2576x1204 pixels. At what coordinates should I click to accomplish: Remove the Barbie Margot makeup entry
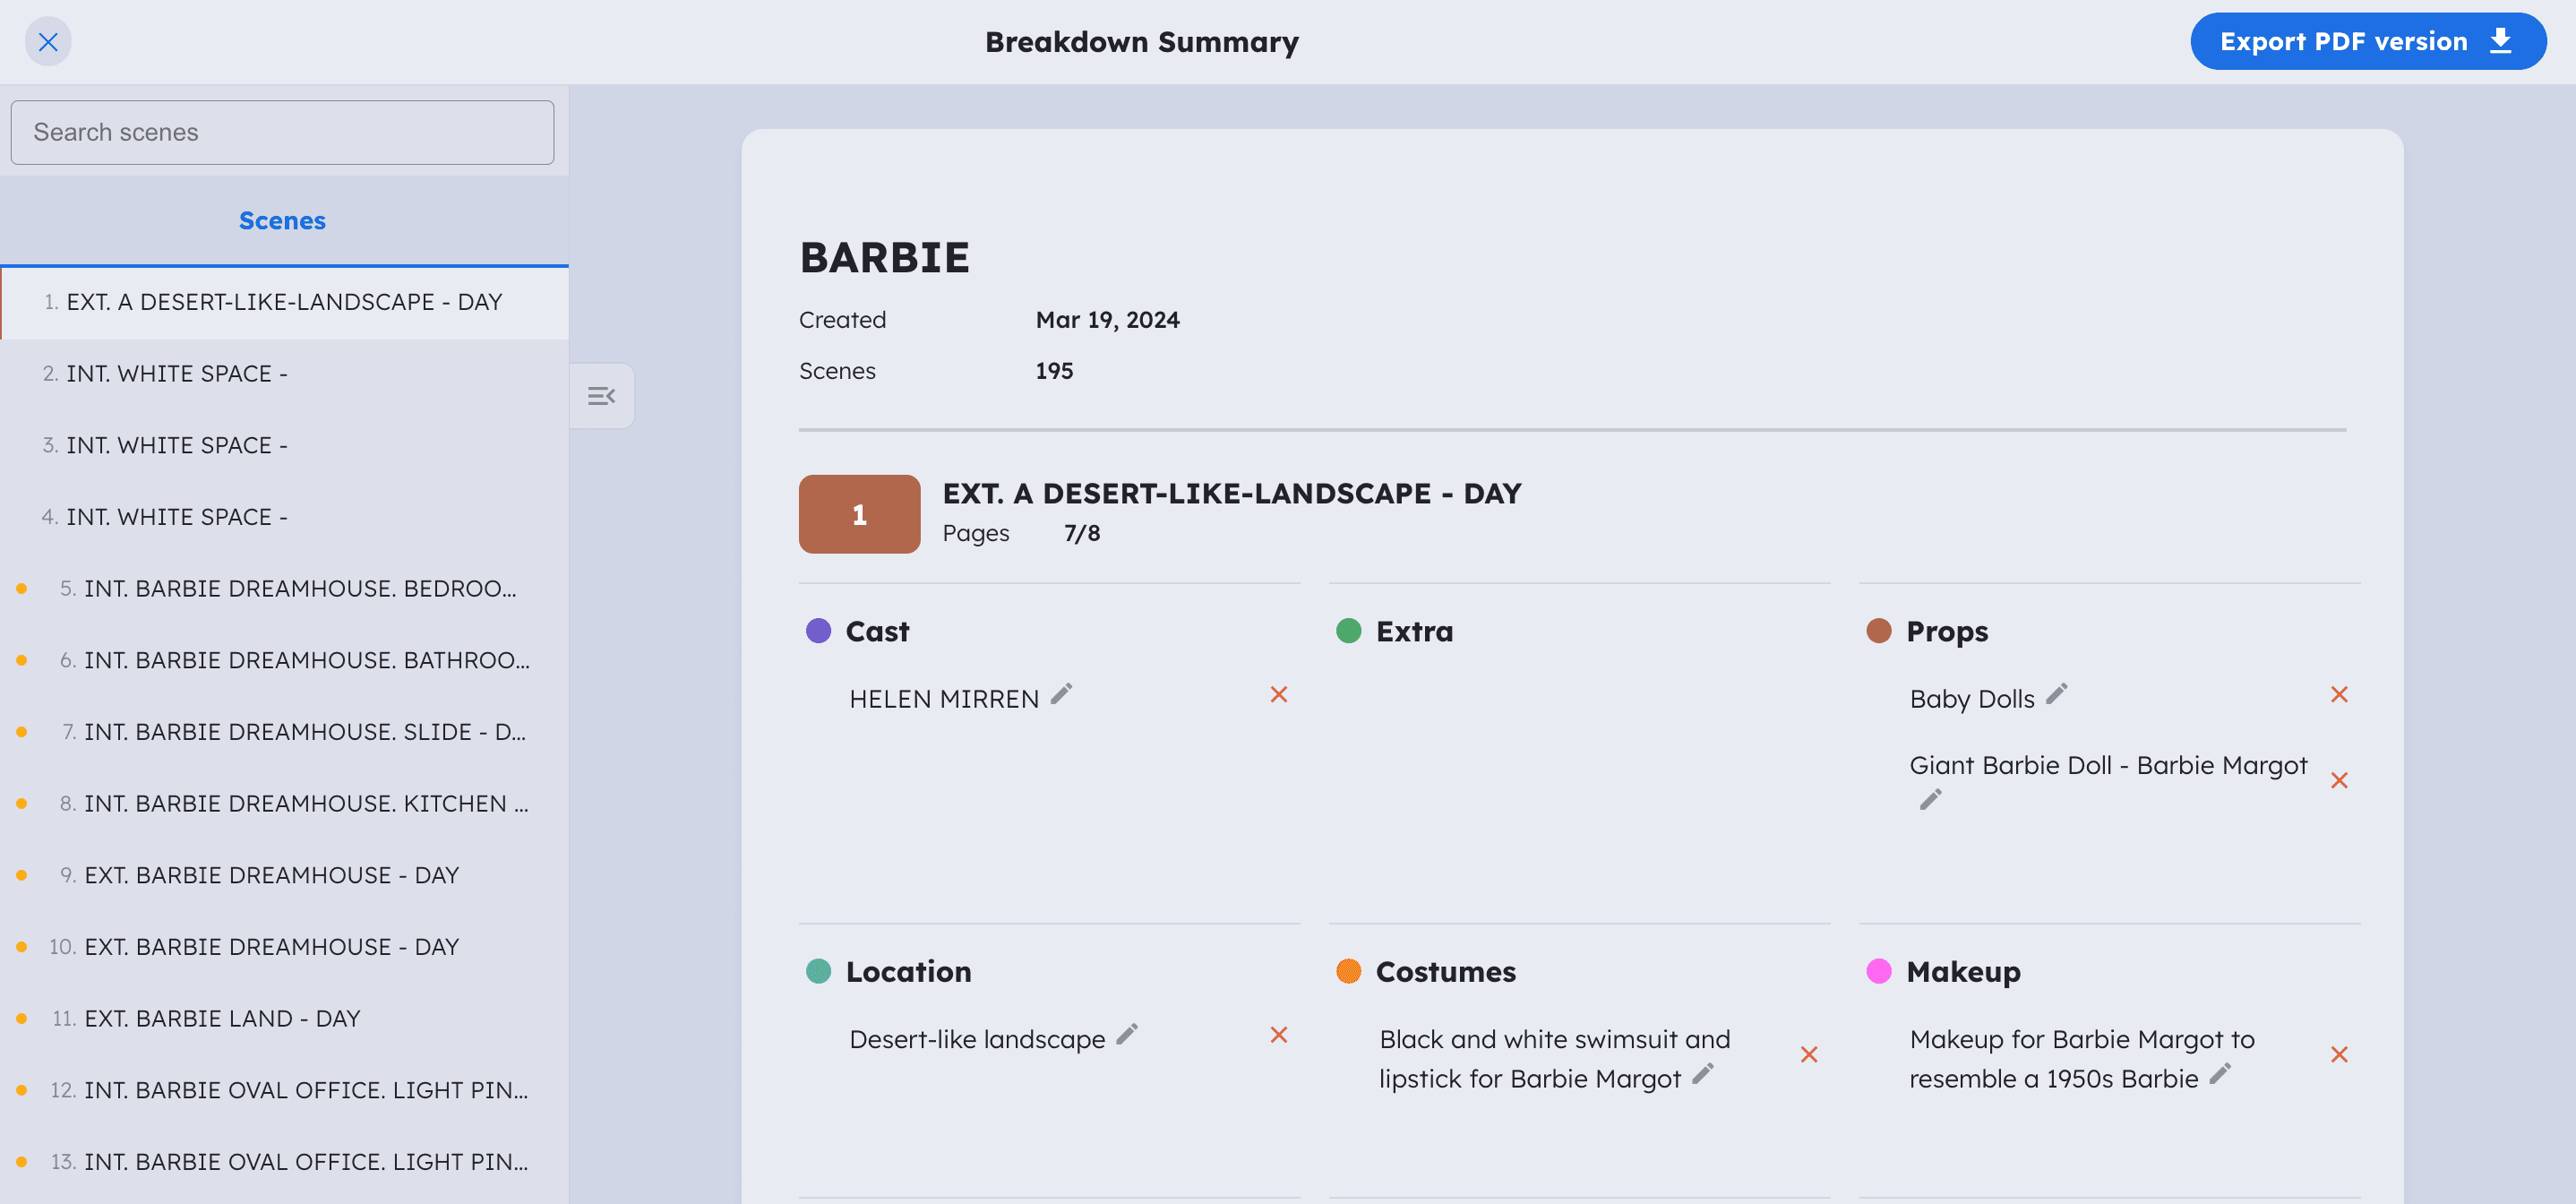tap(2340, 1054)
